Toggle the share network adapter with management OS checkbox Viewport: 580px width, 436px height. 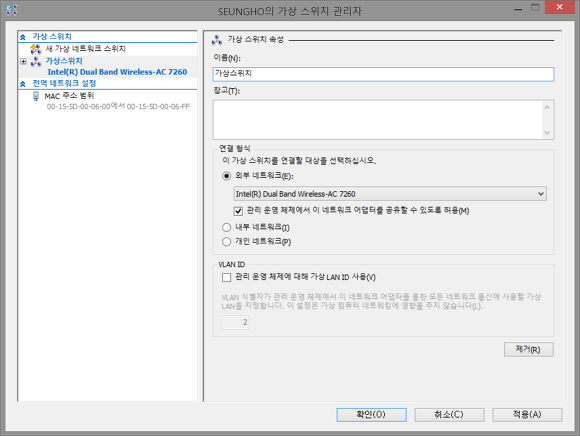(238, 211)
